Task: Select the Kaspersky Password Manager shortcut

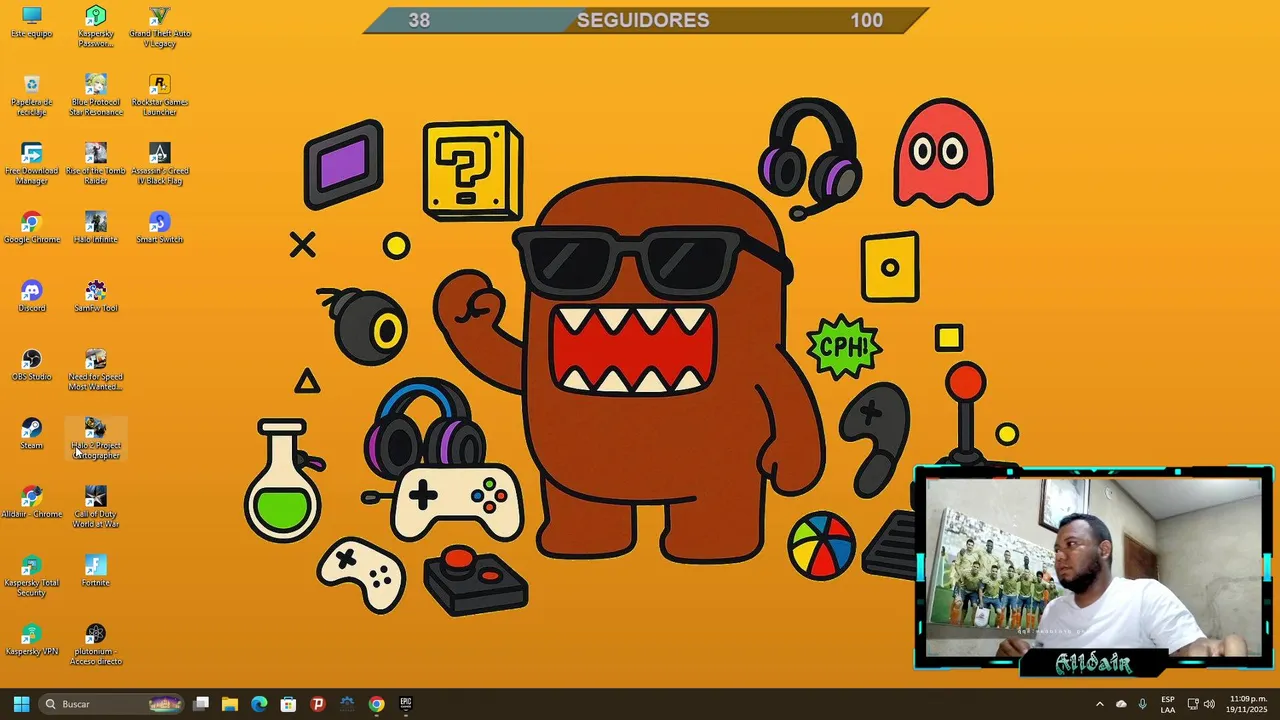Action: [x=95, y=26]
